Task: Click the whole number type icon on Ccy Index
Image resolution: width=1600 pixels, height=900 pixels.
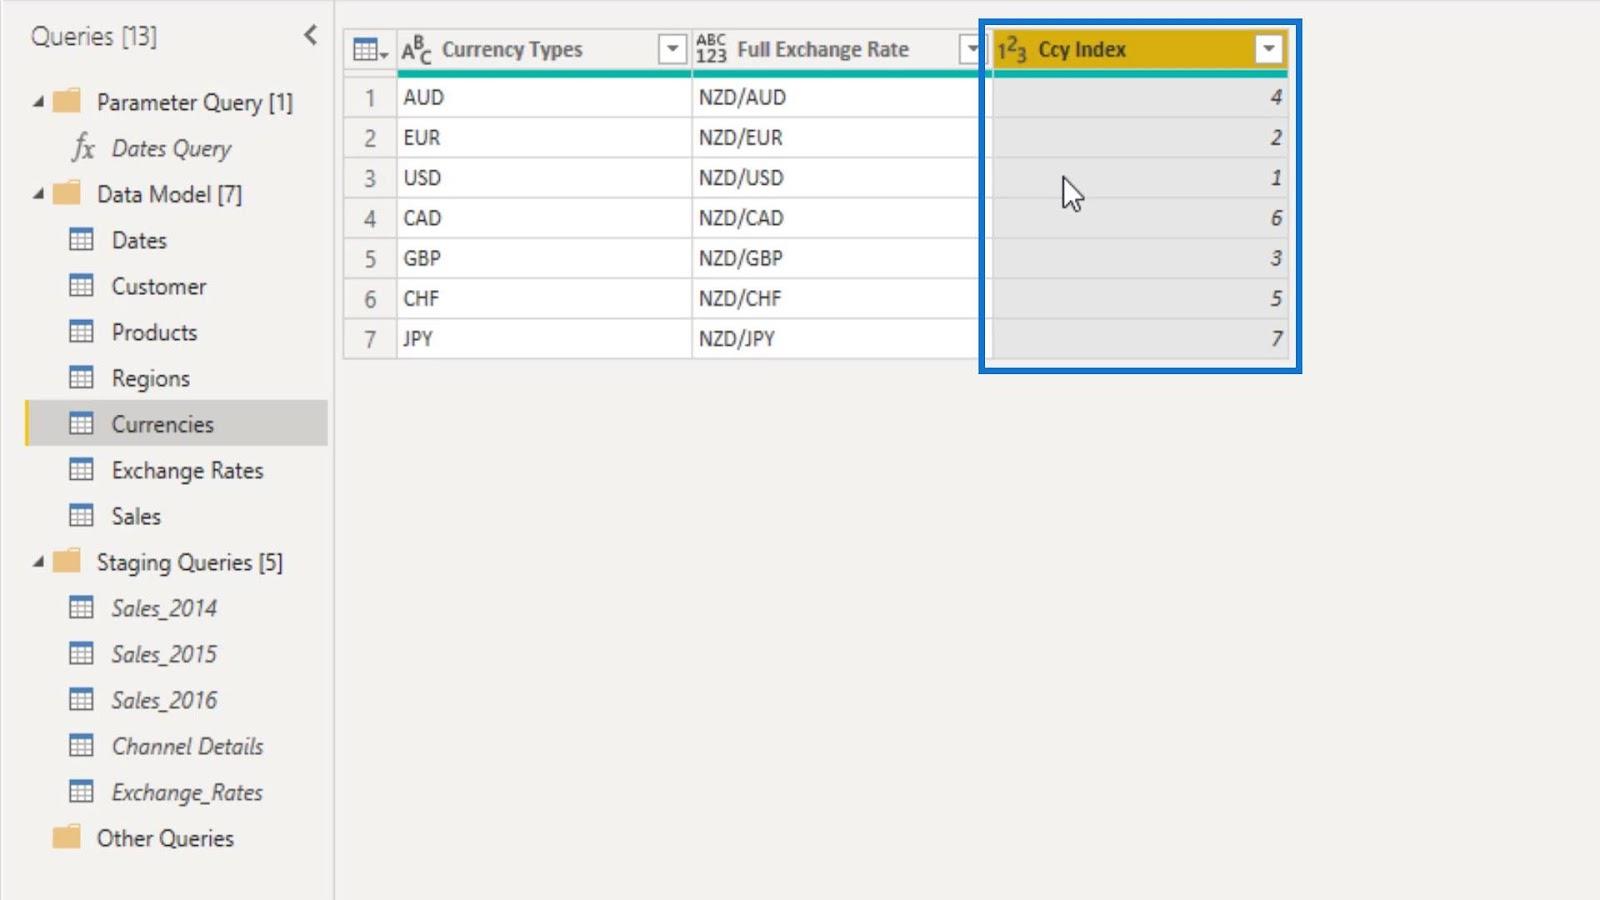Action: coord(1012,50)
